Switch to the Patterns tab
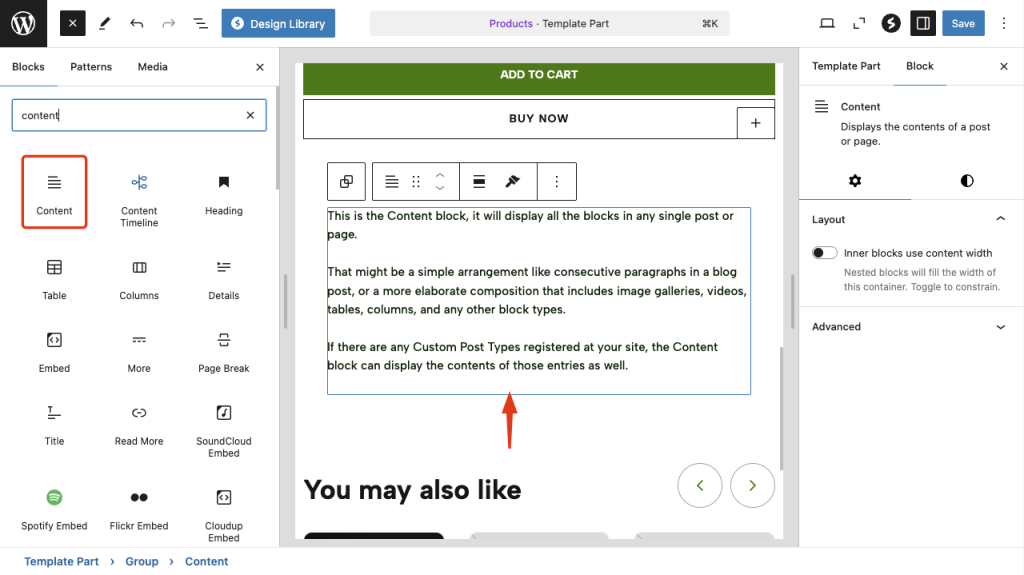 (91, 67)
